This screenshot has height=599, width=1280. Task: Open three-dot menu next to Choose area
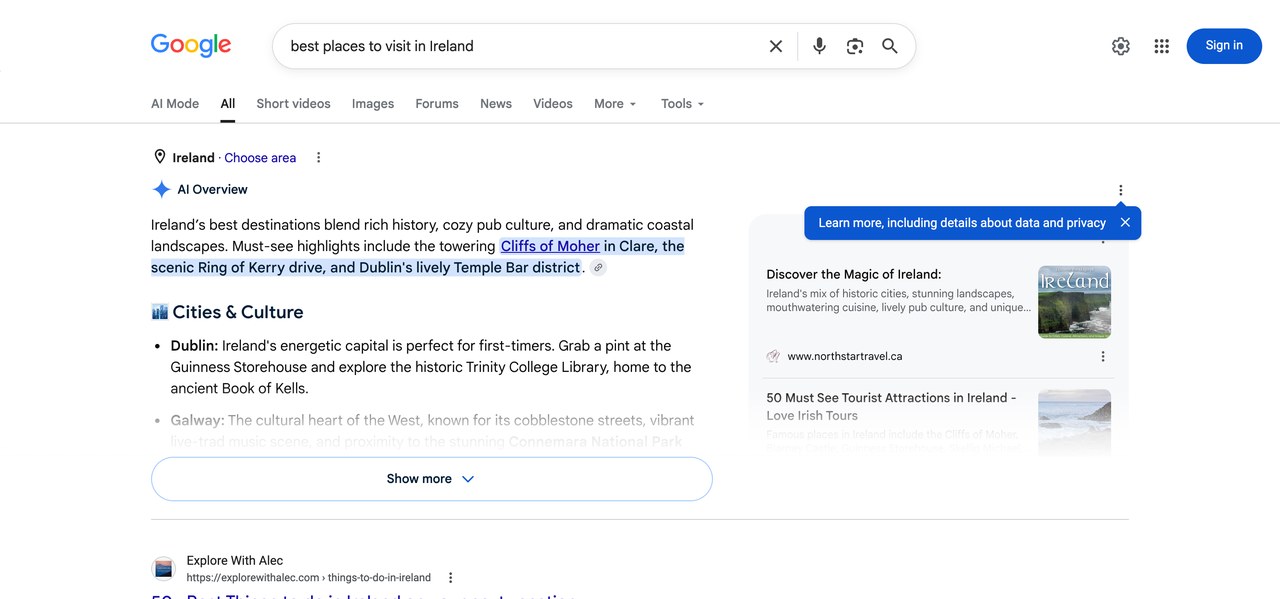pos(318,157)
